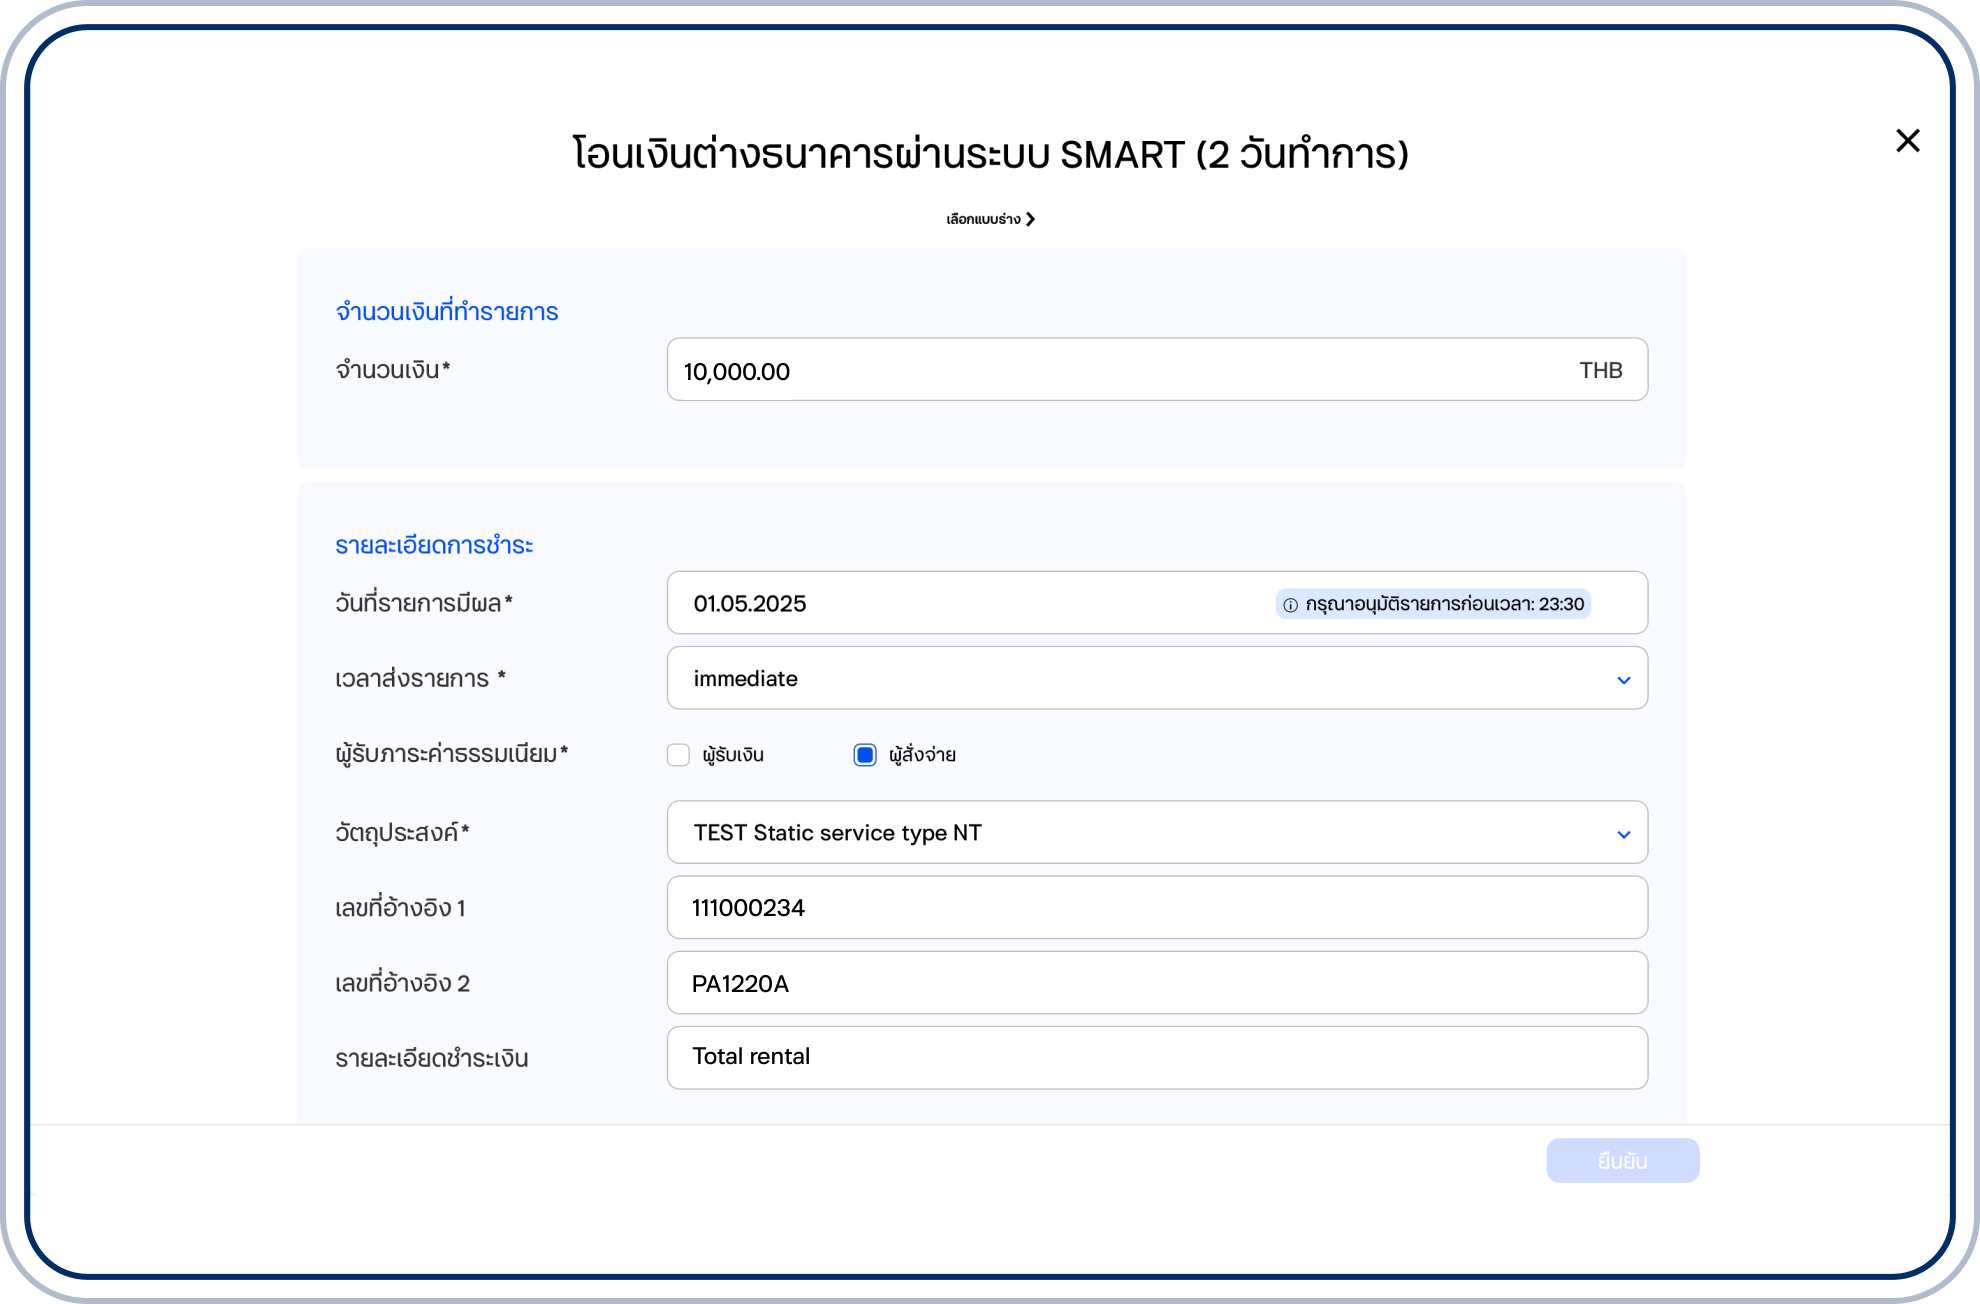Click the ผู้สั่งจ่าย checkbox label text
The height and width of the screenshot is (1304, 1980).
922,755
